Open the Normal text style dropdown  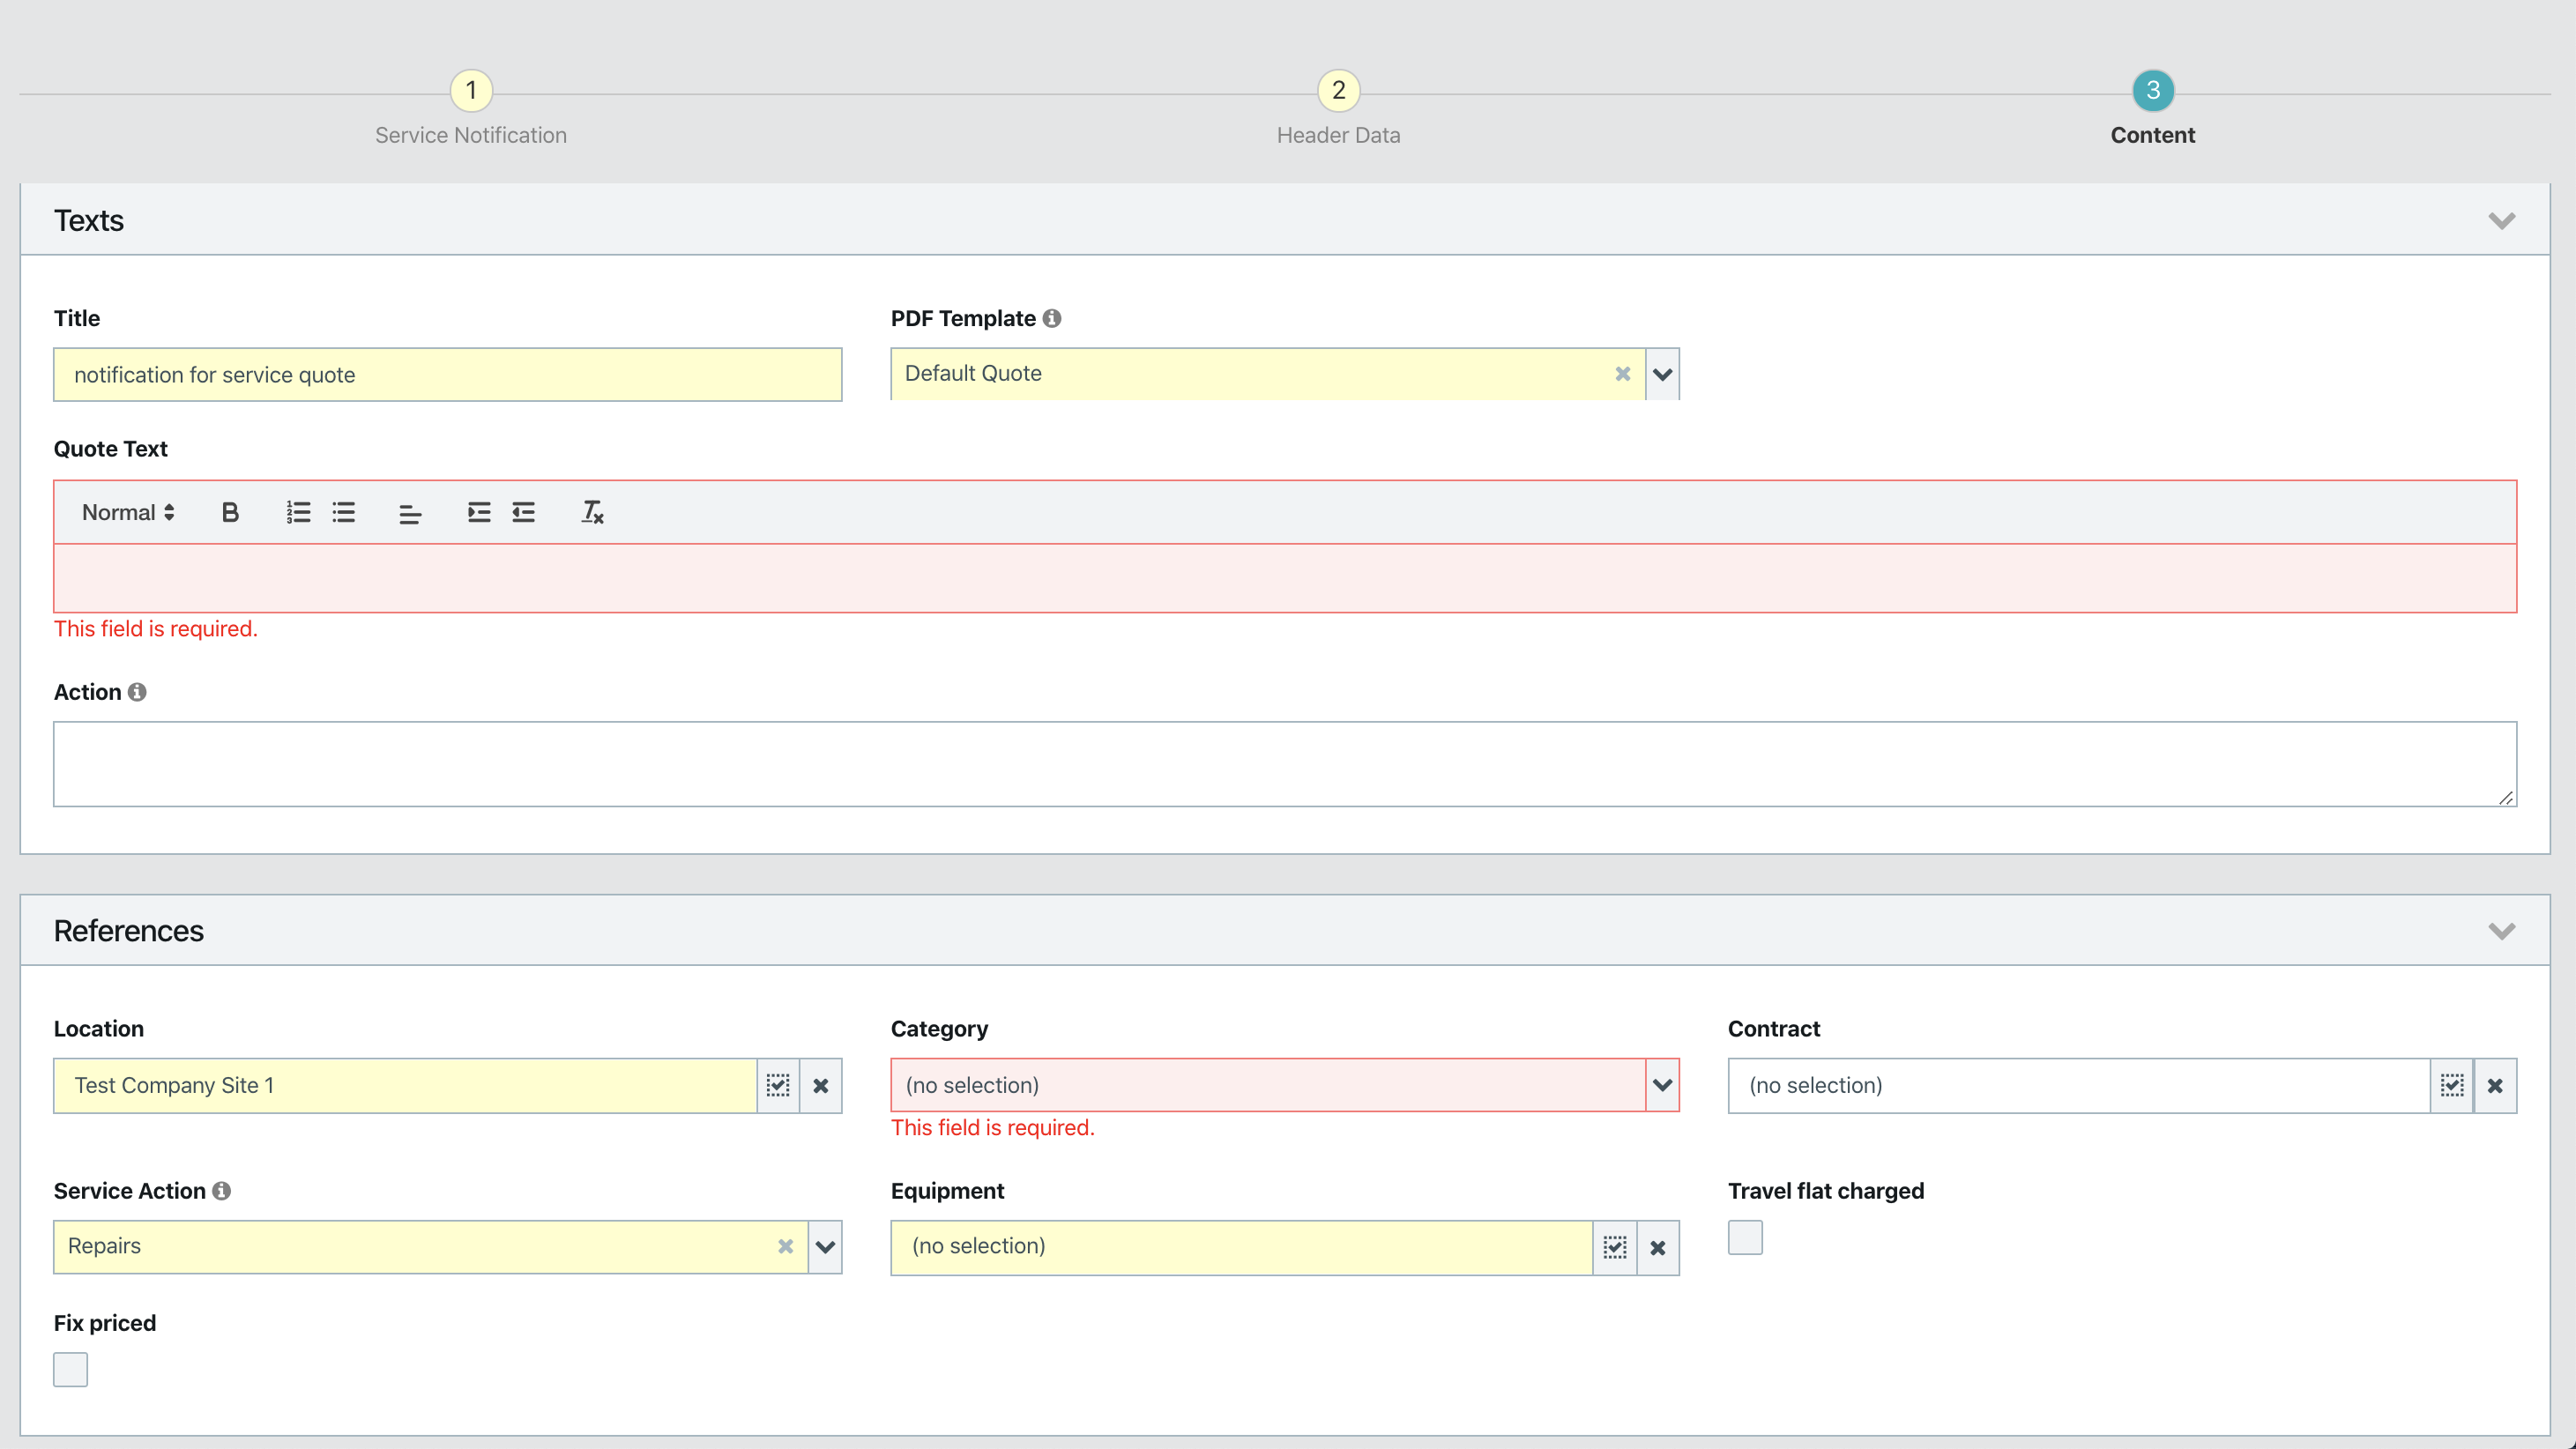point(128,513)
